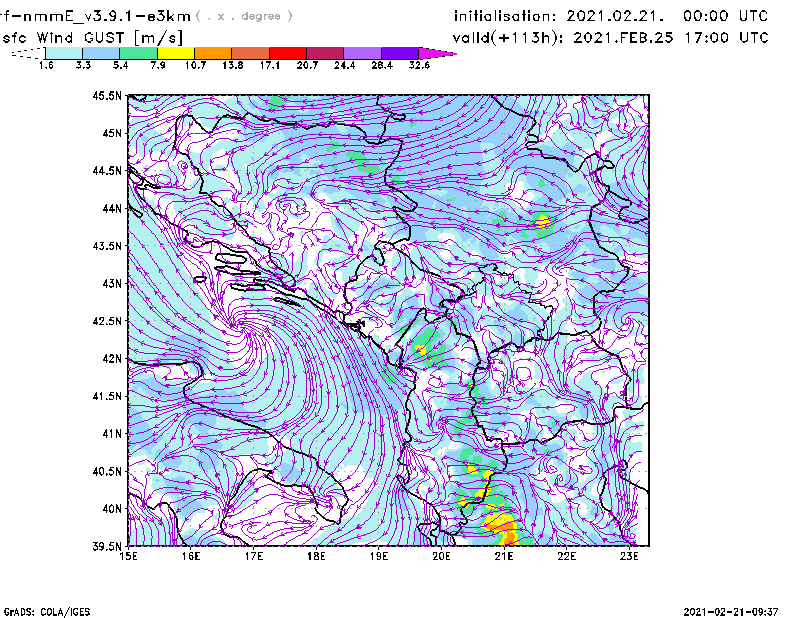Click legend value "32.6"

coord(419,65)
